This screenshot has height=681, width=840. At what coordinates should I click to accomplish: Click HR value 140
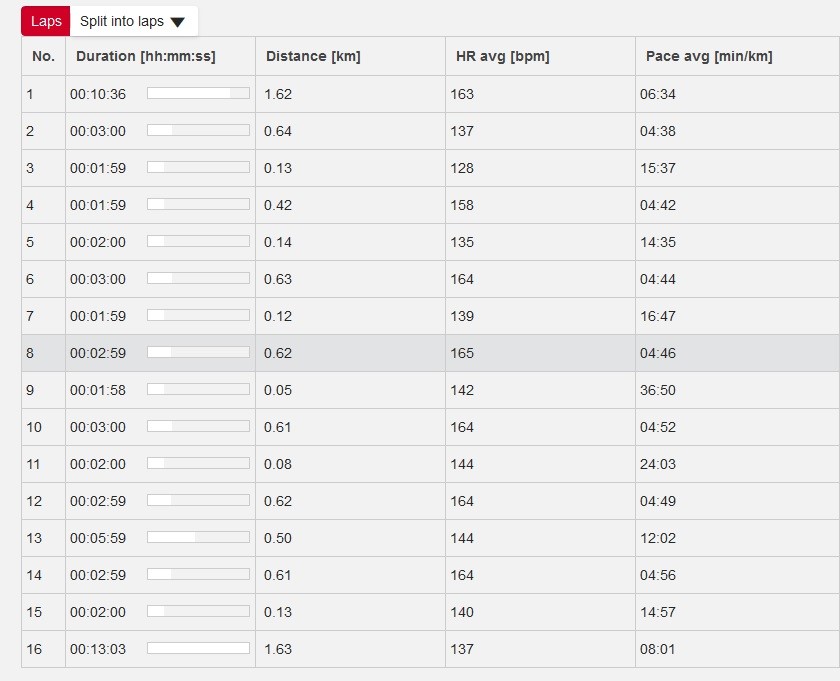click(462, 612)
